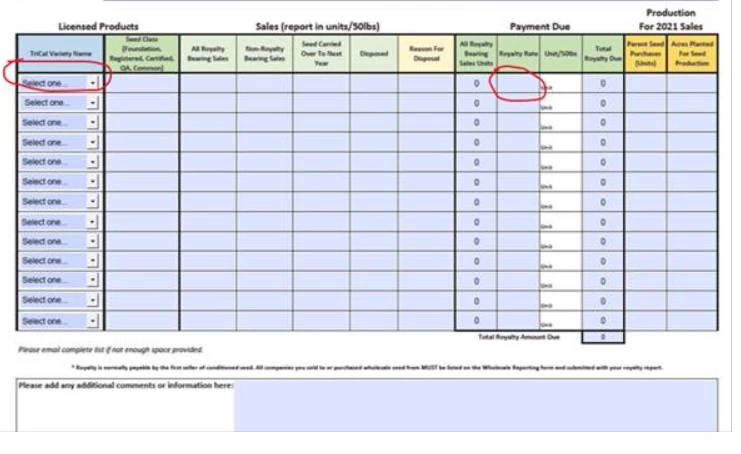Click the Licensed Products section title
This screenshot has height=454, width=741.
[x=98, y=26]
